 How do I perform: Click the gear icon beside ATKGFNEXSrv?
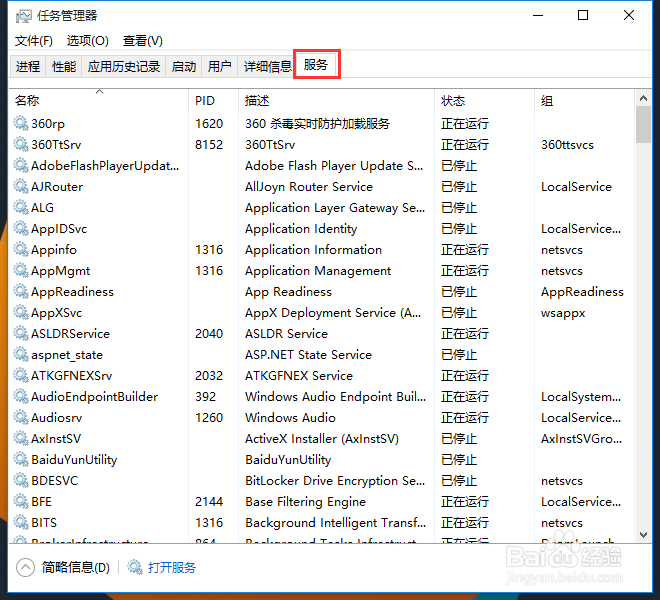pyautogui.click(x=21, y=375)
